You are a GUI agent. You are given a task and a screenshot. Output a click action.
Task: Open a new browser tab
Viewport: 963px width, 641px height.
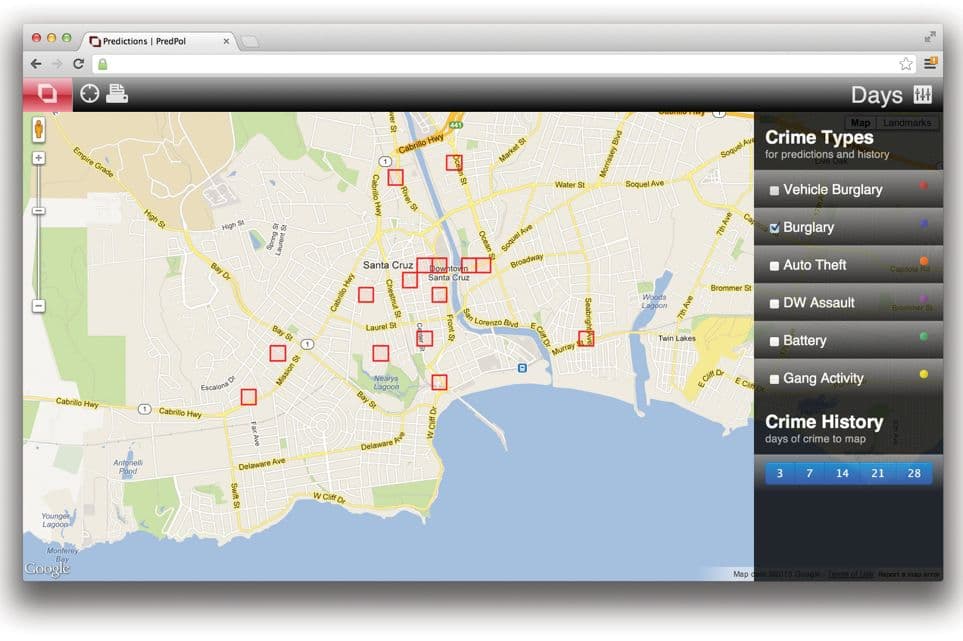pos(250,42)
